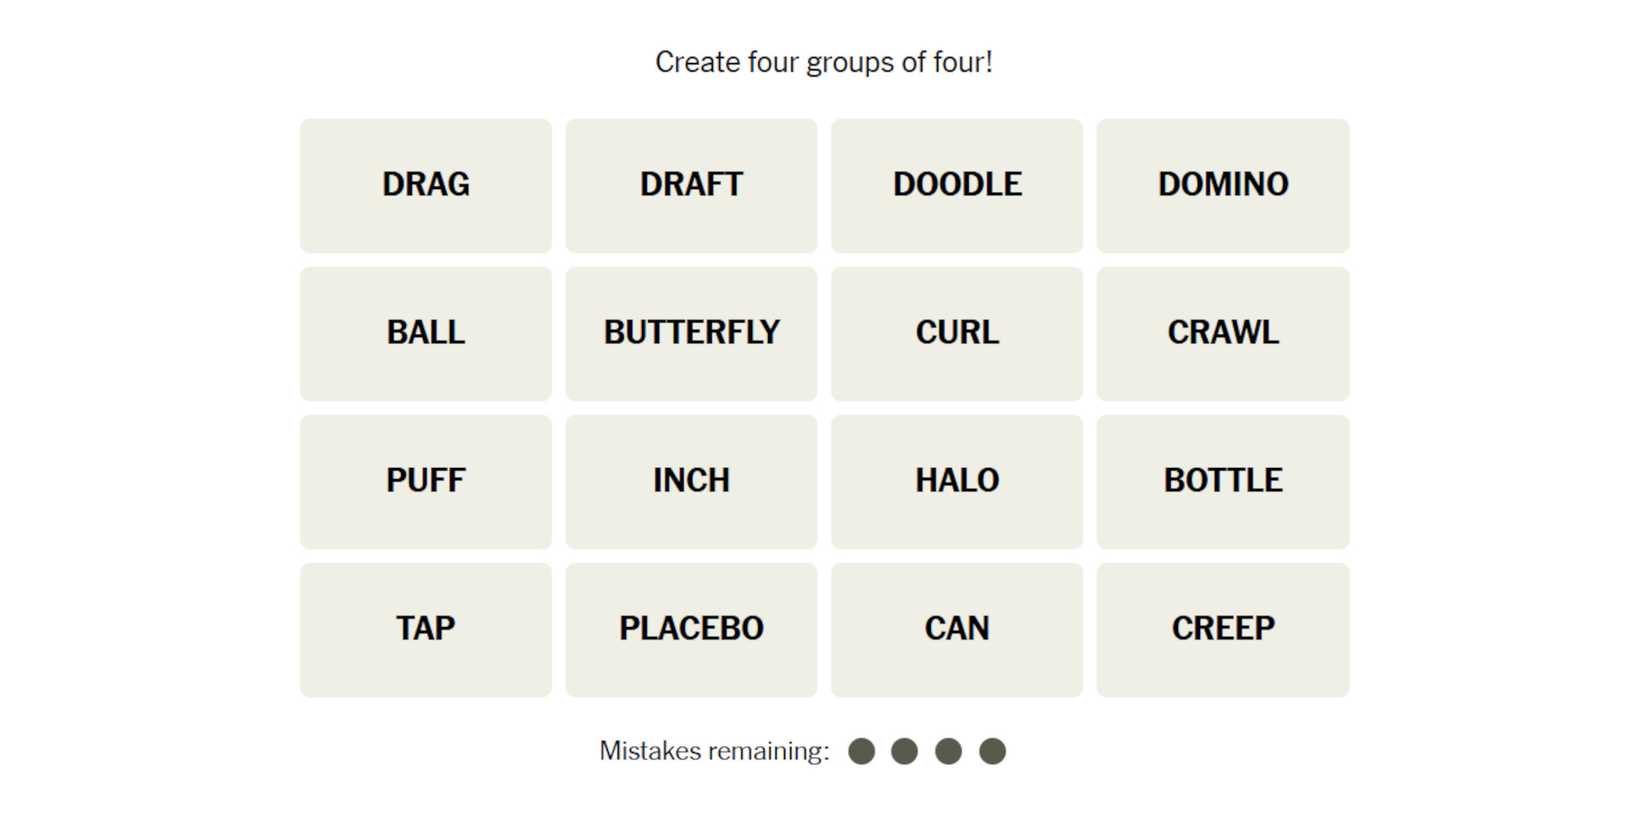Click the 'Mistakes remaining' label

tap(714, 751)
